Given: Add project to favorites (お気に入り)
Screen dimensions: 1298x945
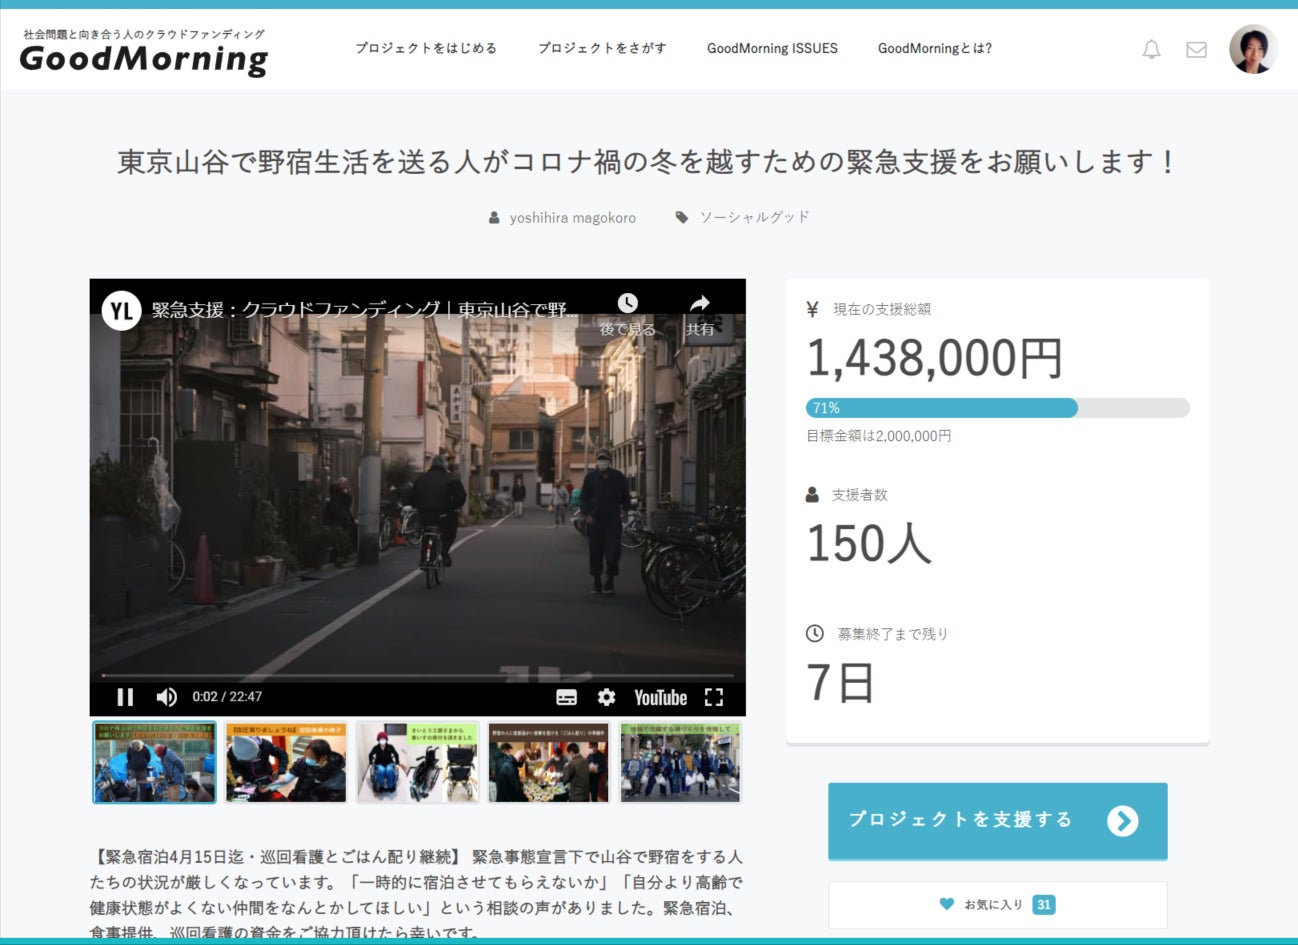Looking at the screenshot, I should point(997,905).
